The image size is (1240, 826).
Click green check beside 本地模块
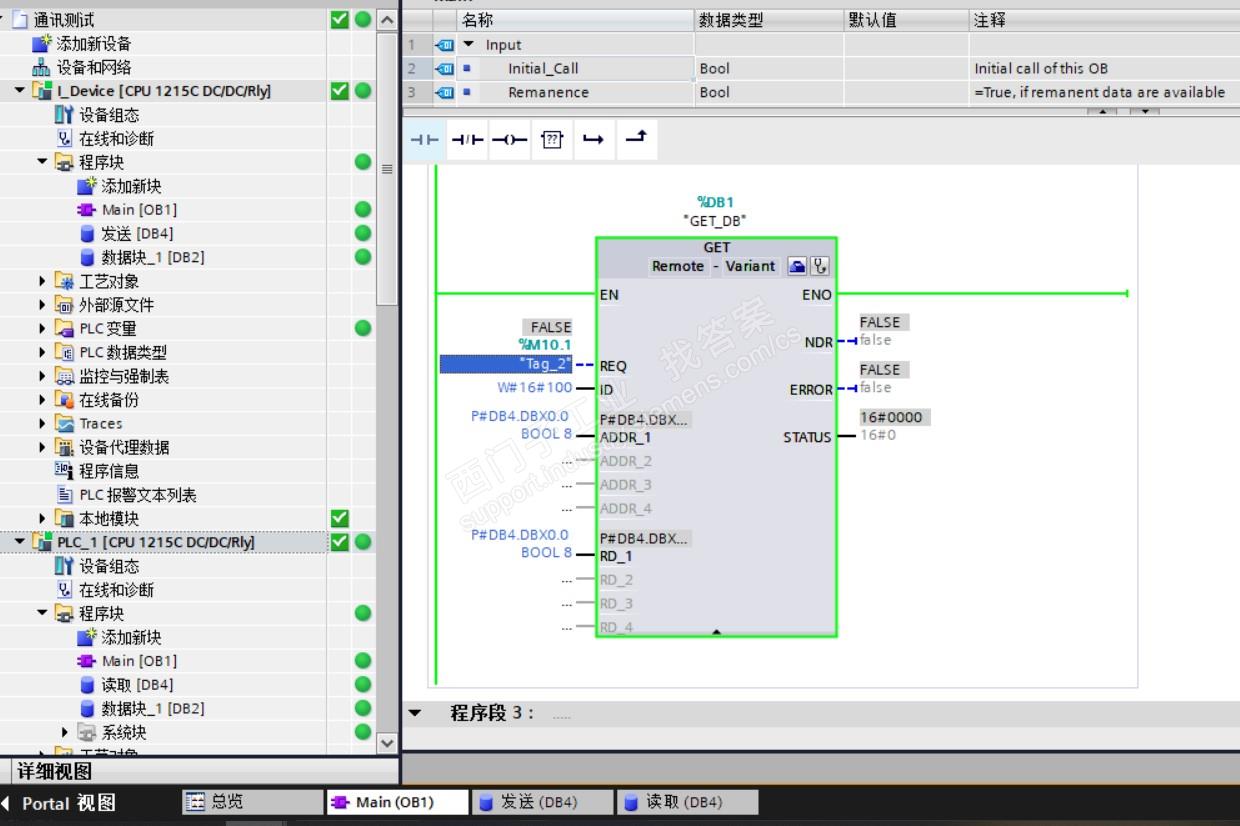point(340,518)
